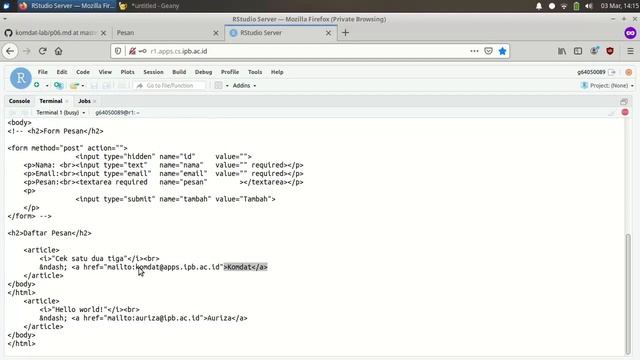Expand recent files dropdown arrow beside folder
Image resolution: width=640 pixels, height=360 pixels.
[83, 86]
